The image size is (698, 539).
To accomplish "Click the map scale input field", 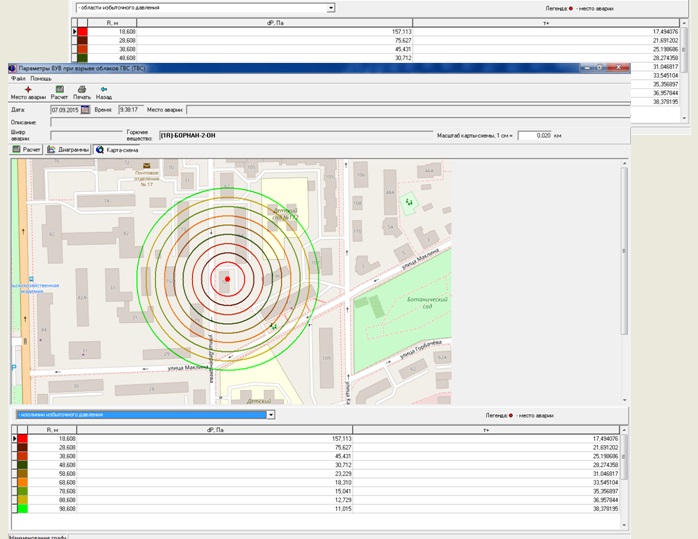I will tap(535, 135).
